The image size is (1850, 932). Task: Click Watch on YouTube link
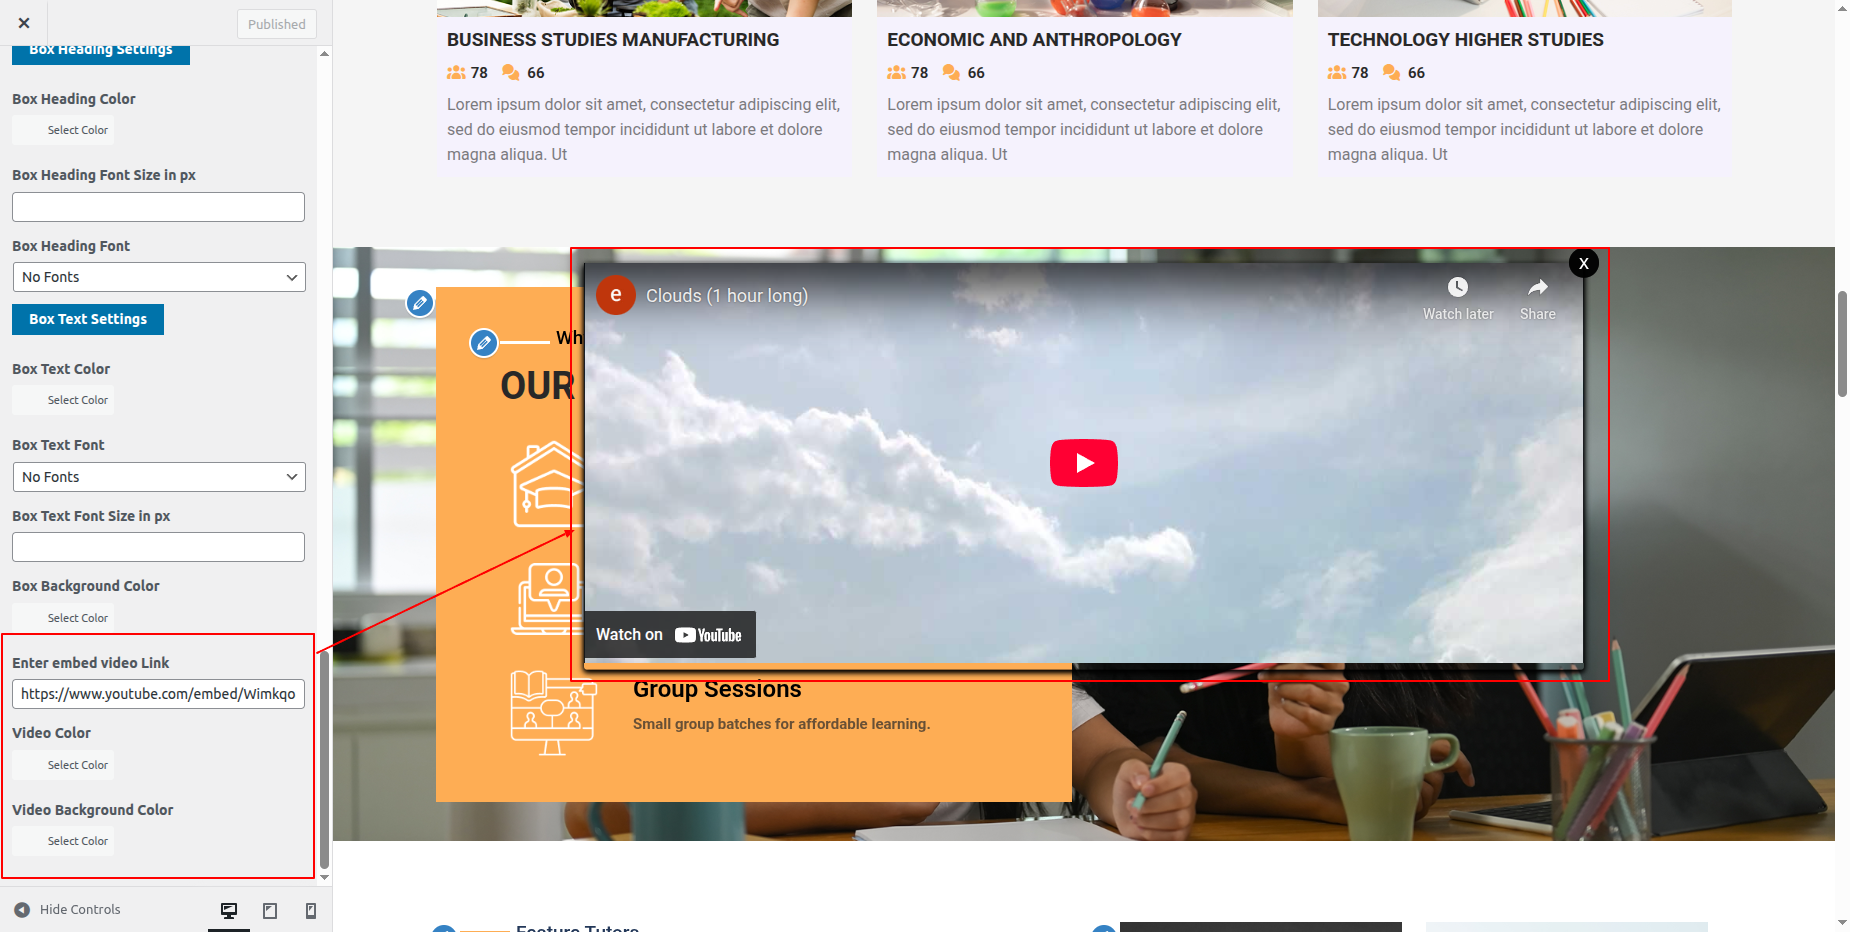pos(669,635)
